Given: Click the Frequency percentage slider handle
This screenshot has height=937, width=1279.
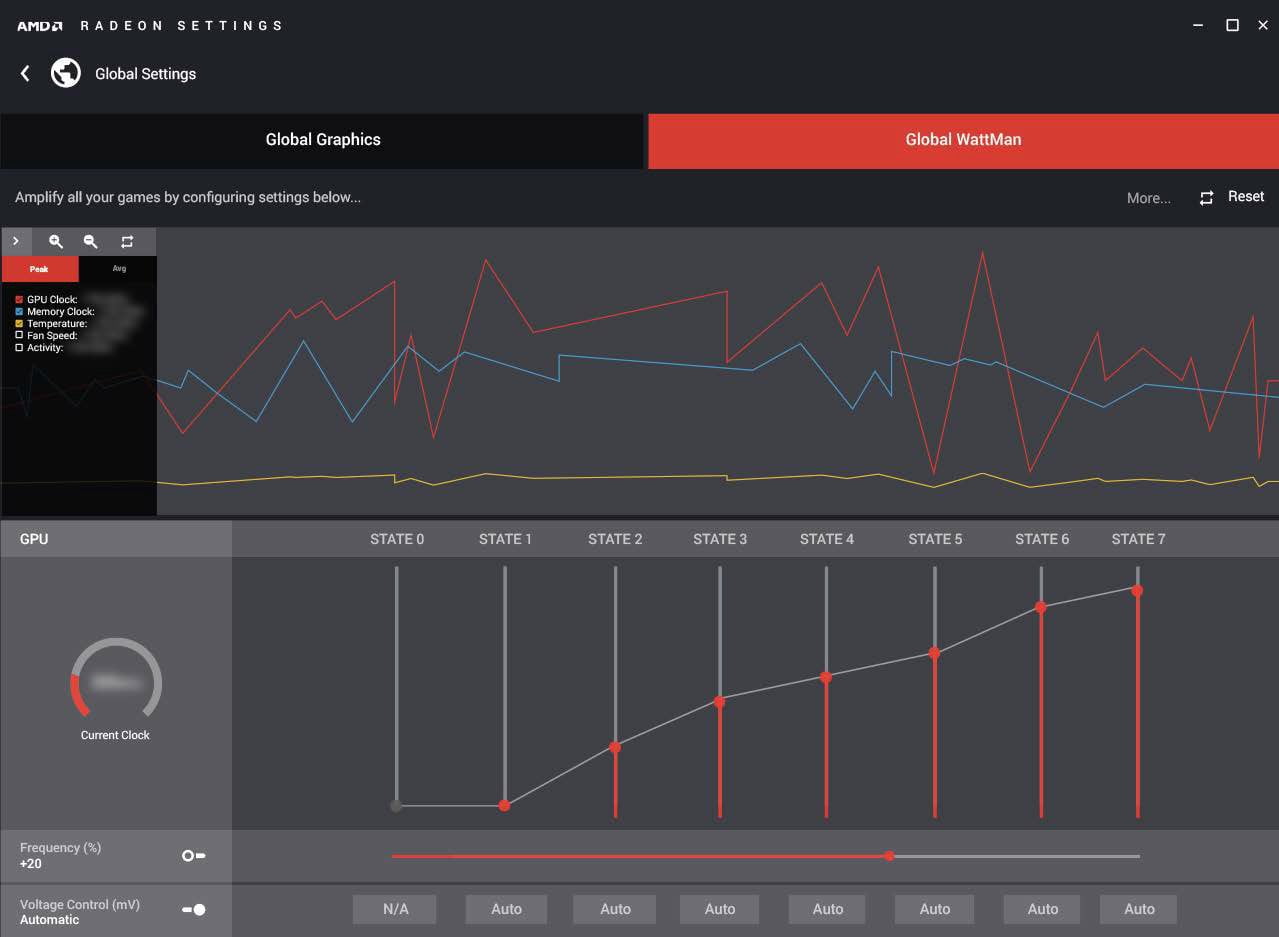Looking at the screenshot, I should pyautogui.click(x=889, y=856).
